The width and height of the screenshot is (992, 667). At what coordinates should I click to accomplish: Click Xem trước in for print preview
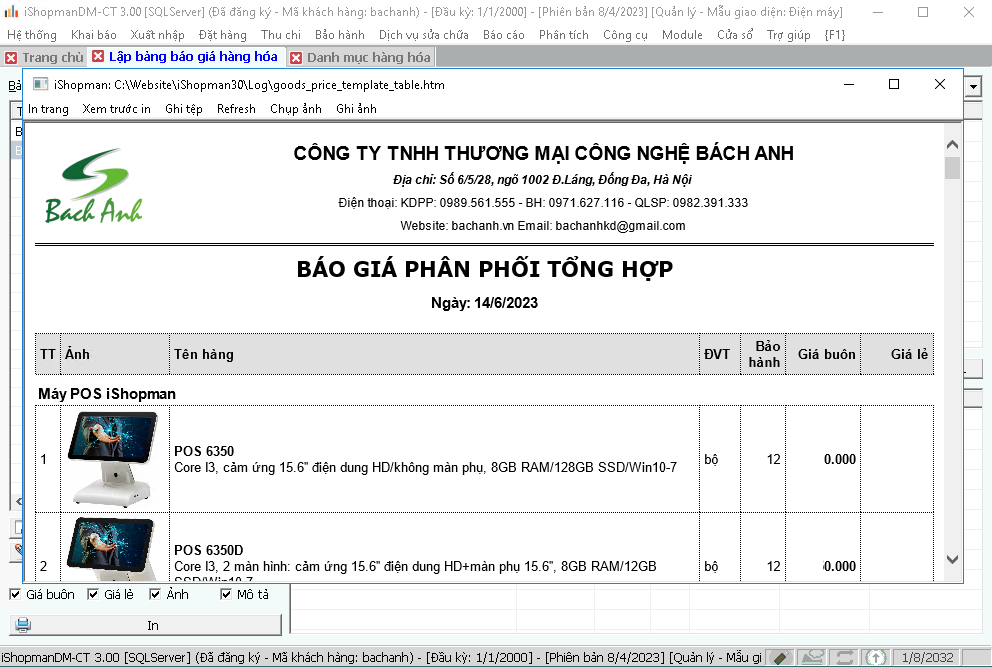point(116,109)
